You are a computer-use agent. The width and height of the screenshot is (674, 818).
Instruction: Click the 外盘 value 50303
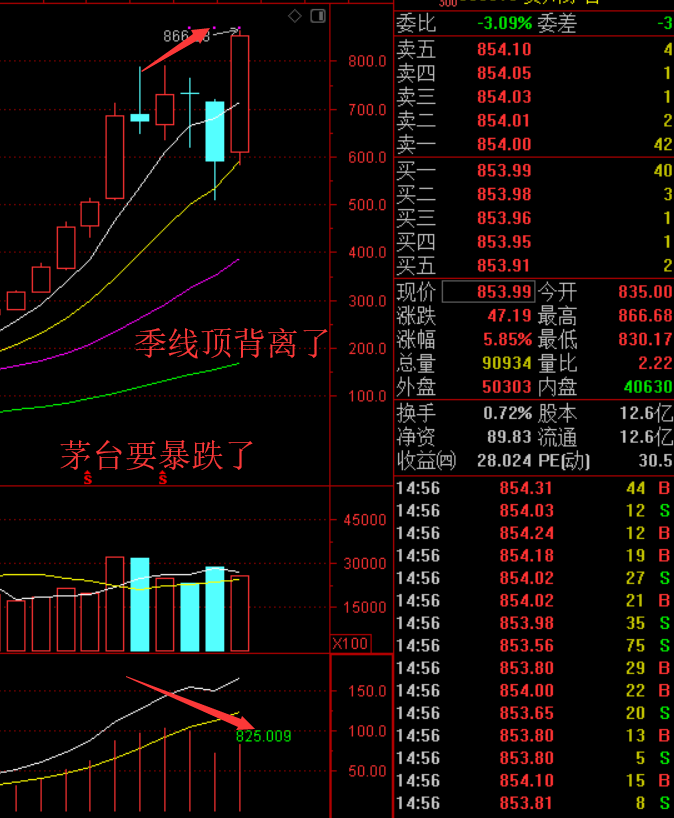tap(507, 387)
